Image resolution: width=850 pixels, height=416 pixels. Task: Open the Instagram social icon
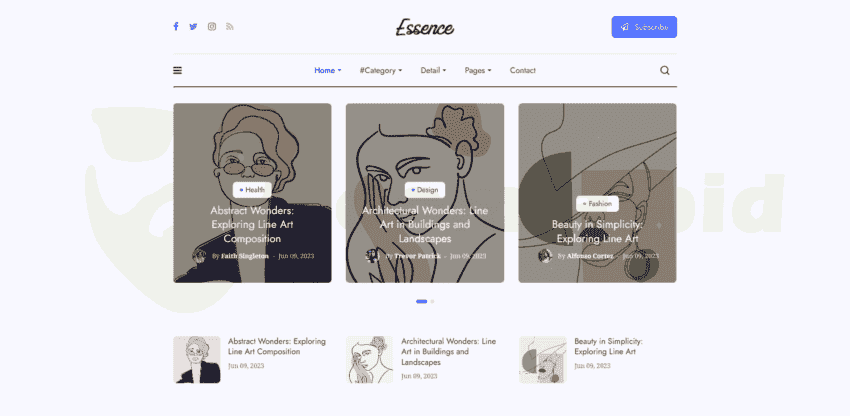click(x=212, y=27)
